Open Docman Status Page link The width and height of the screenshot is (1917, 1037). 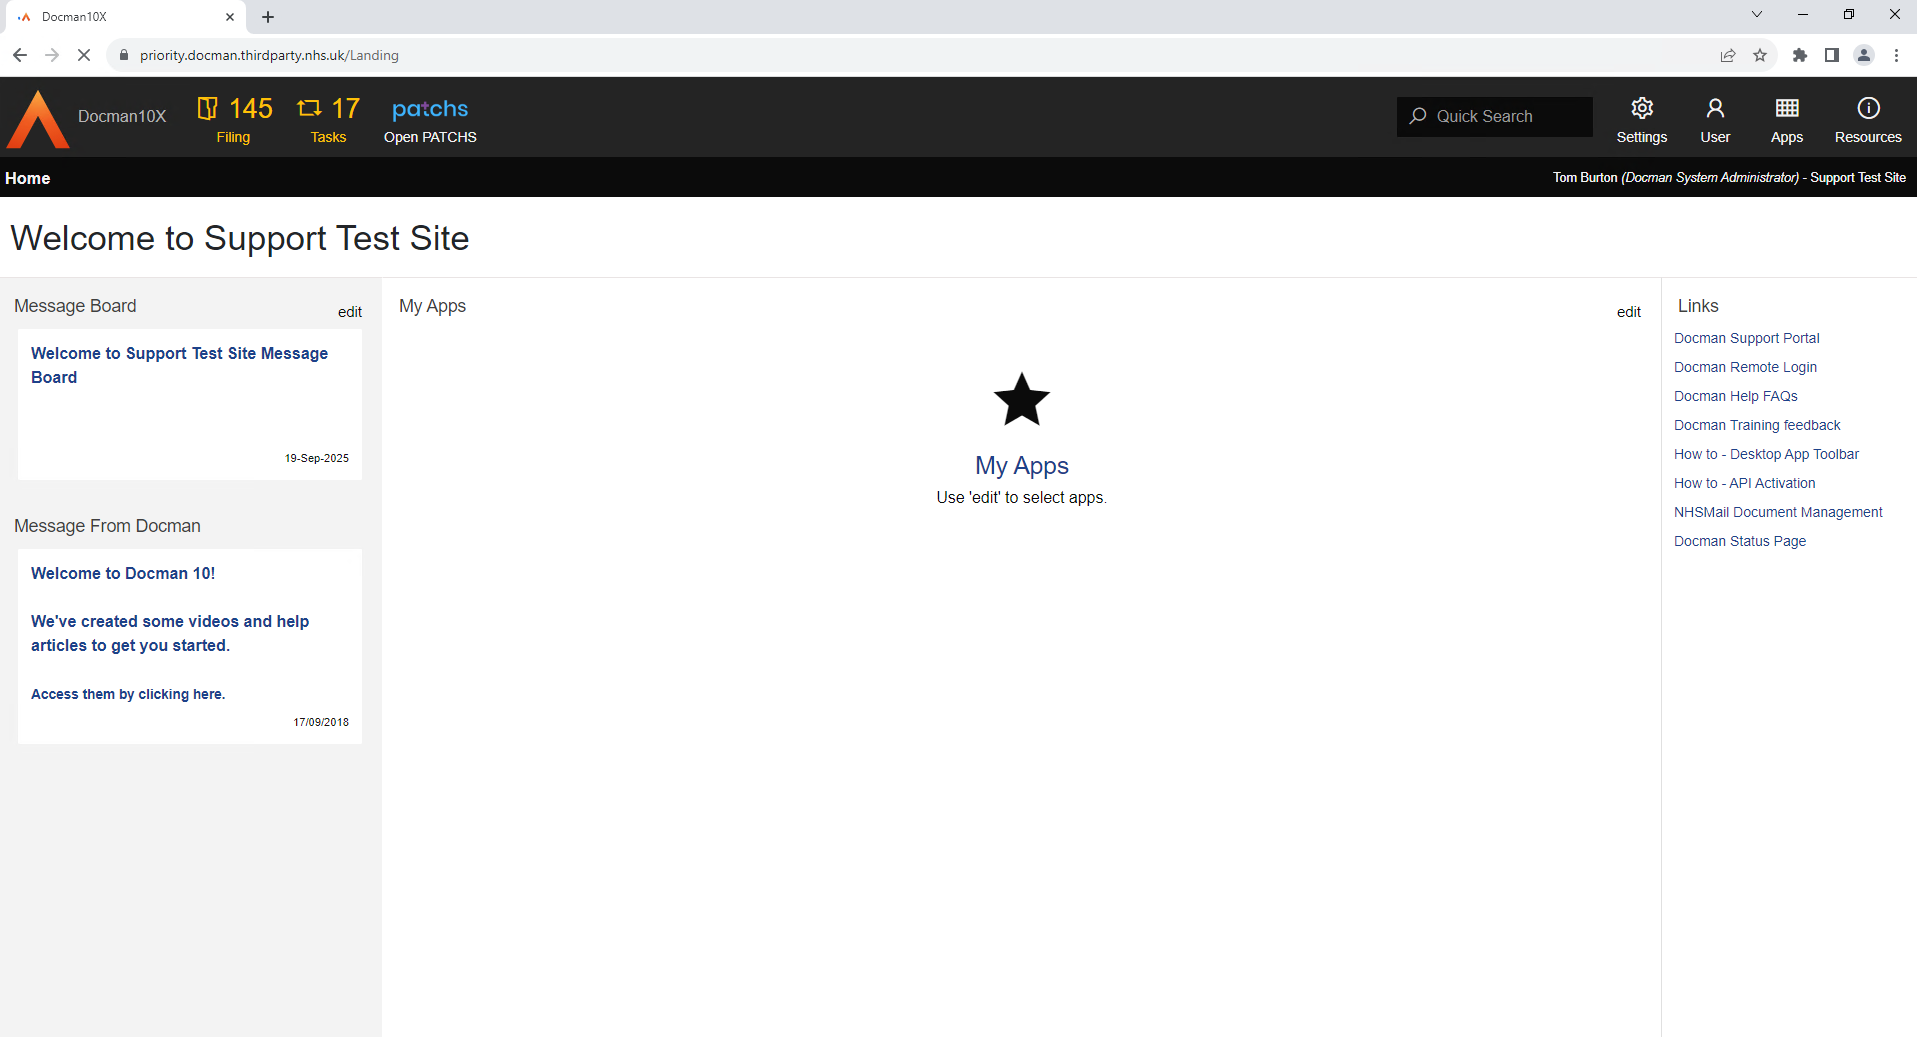1740,541
